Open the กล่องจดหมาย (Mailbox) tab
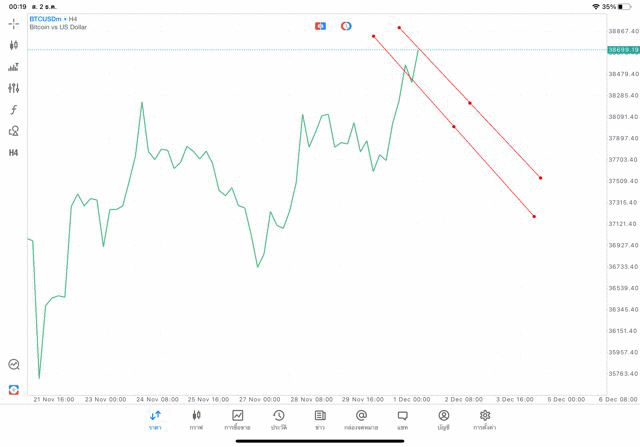This screenshot has height=447, width=640. (361, 420)
